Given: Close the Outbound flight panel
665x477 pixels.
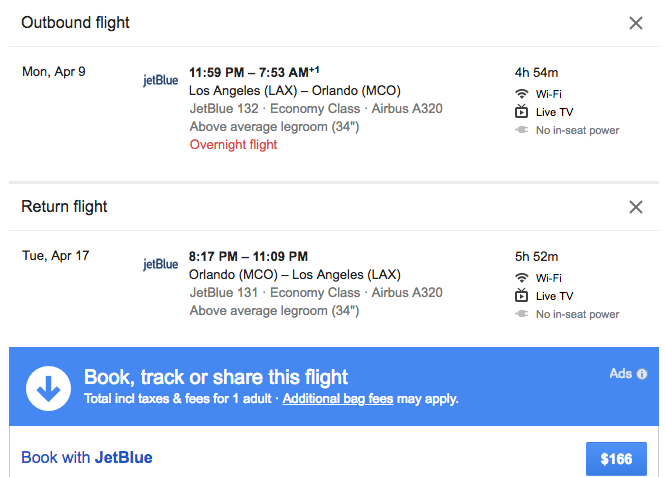Looking at the screenshot, I should 636,23.
